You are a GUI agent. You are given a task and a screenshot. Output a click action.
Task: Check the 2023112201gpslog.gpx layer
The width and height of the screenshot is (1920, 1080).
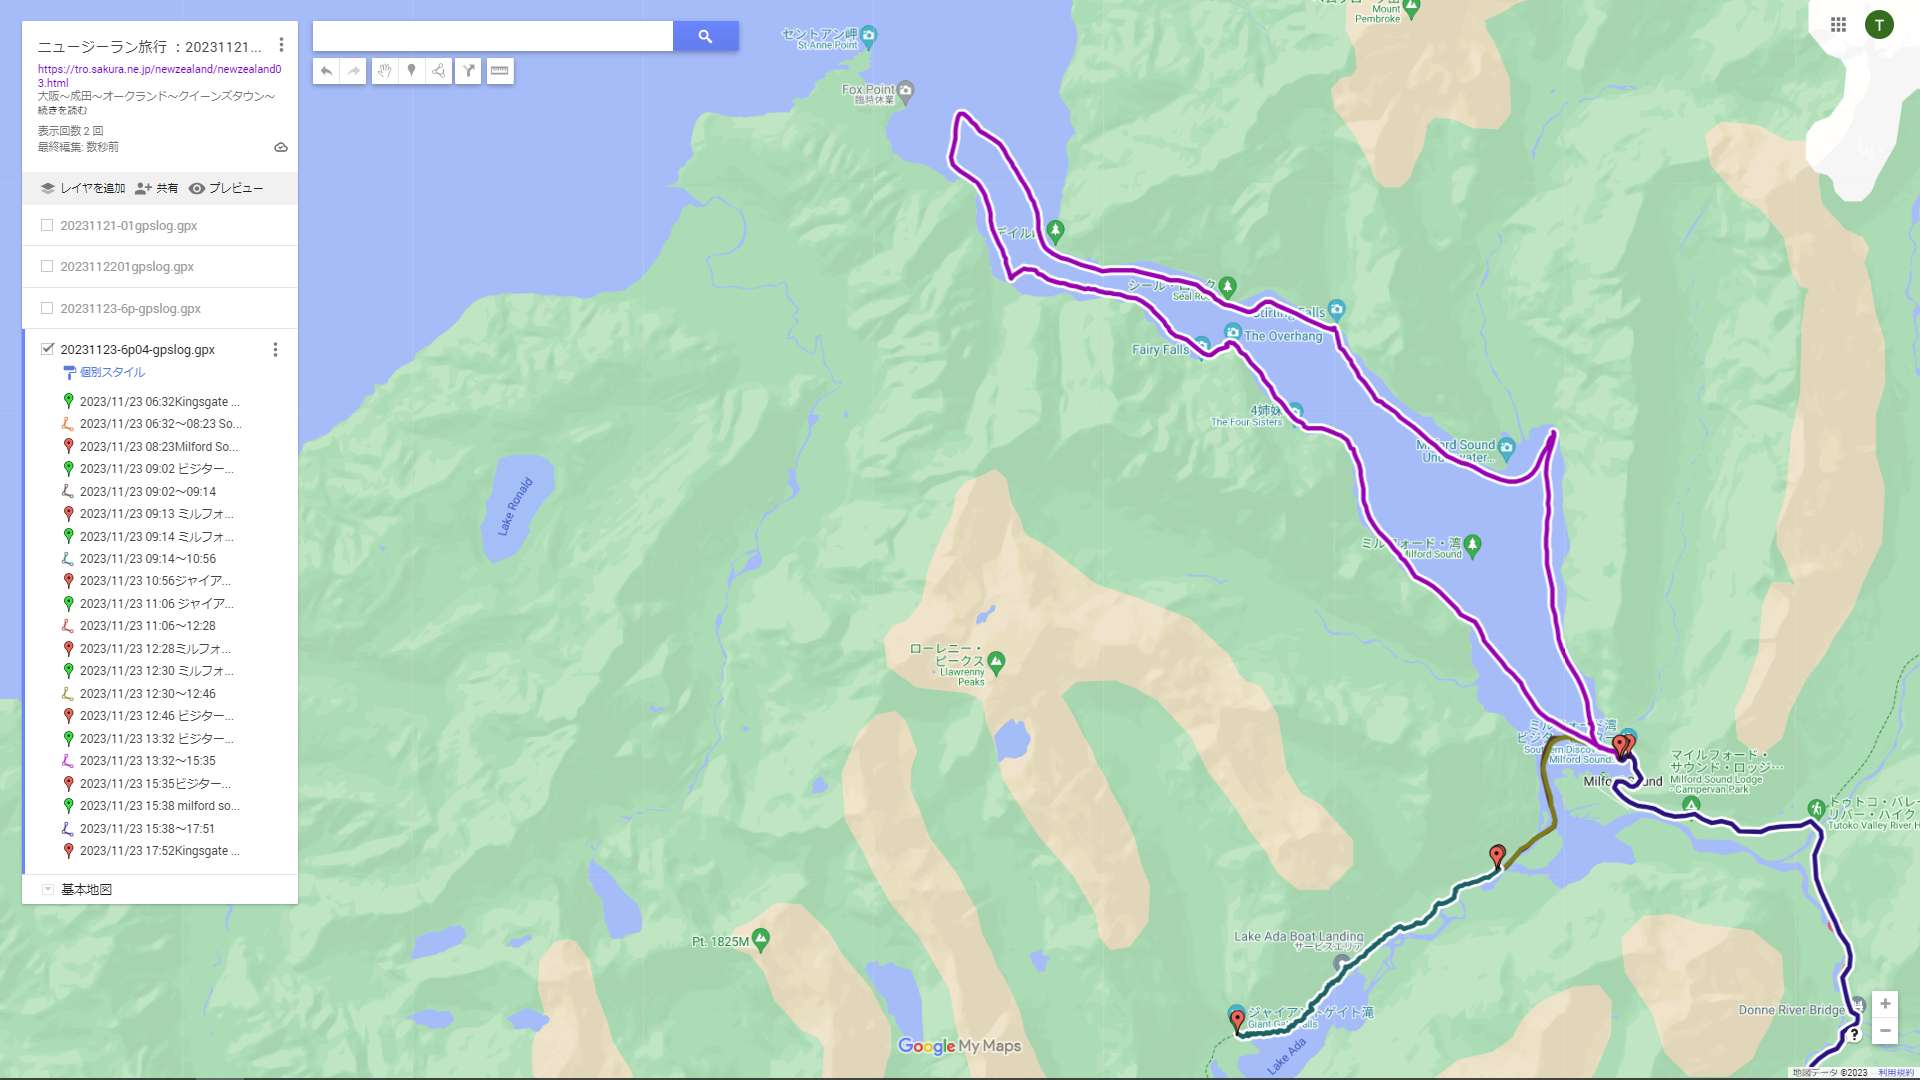point(47,266)
